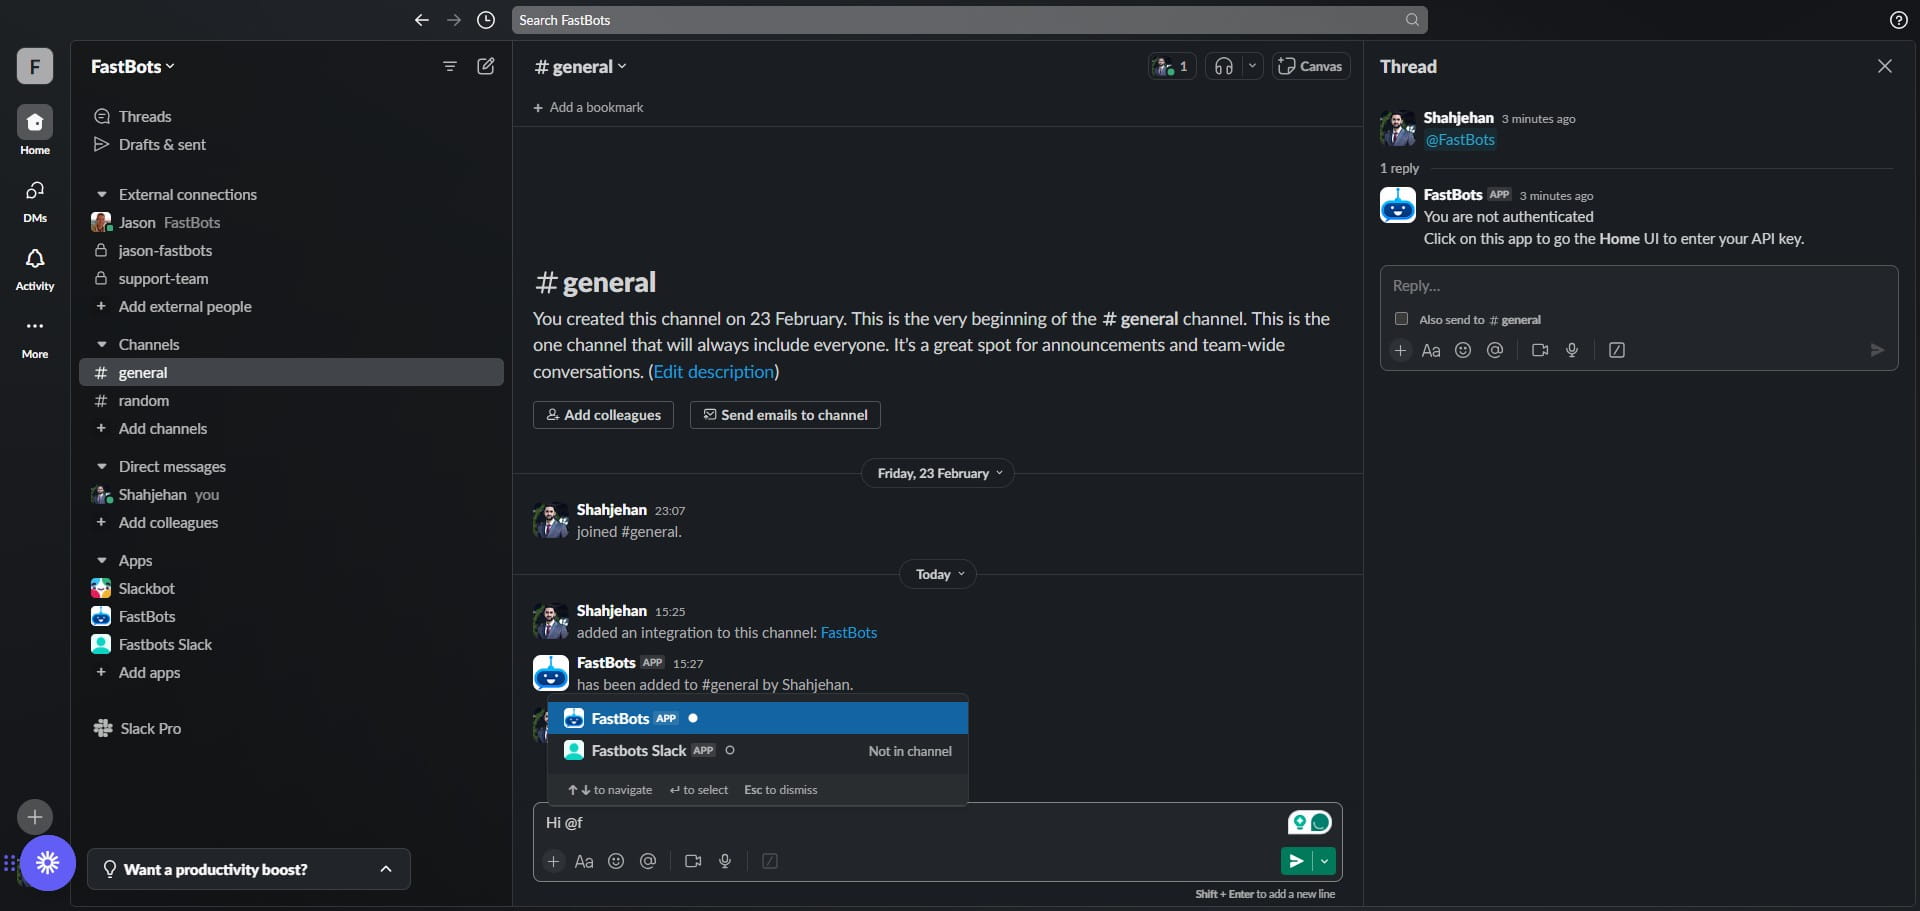This screenshot has height=911, width=1920.
Task: Open the Canvas button
Action: [1311, 66]
